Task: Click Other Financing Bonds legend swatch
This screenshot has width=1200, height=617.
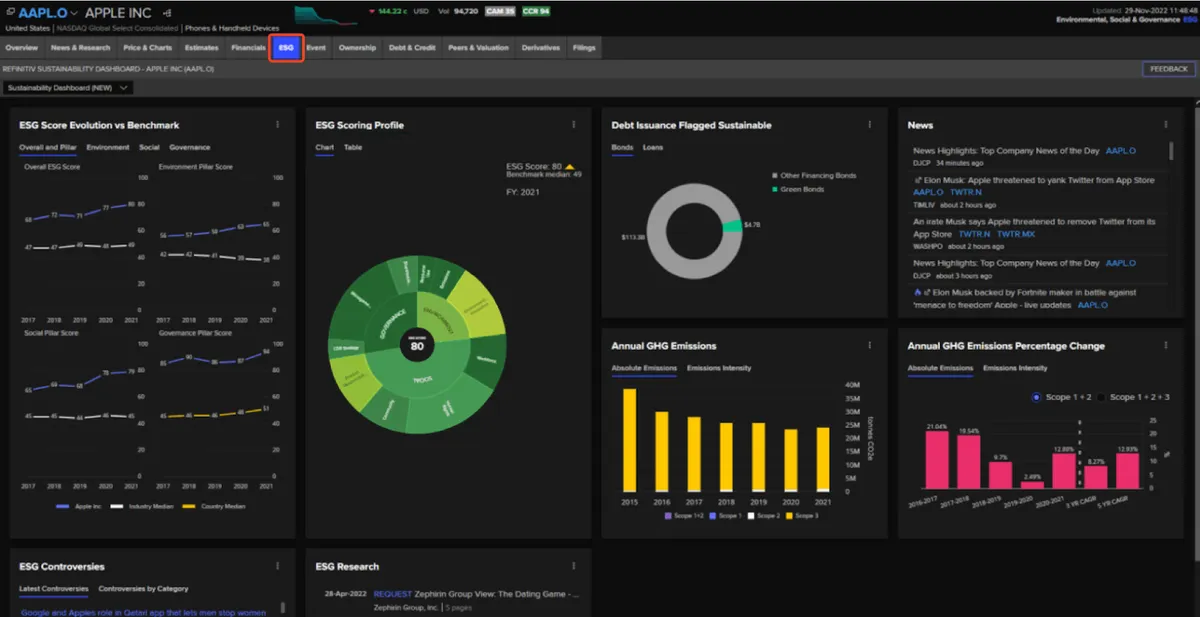Action: (x=774, y=176)
